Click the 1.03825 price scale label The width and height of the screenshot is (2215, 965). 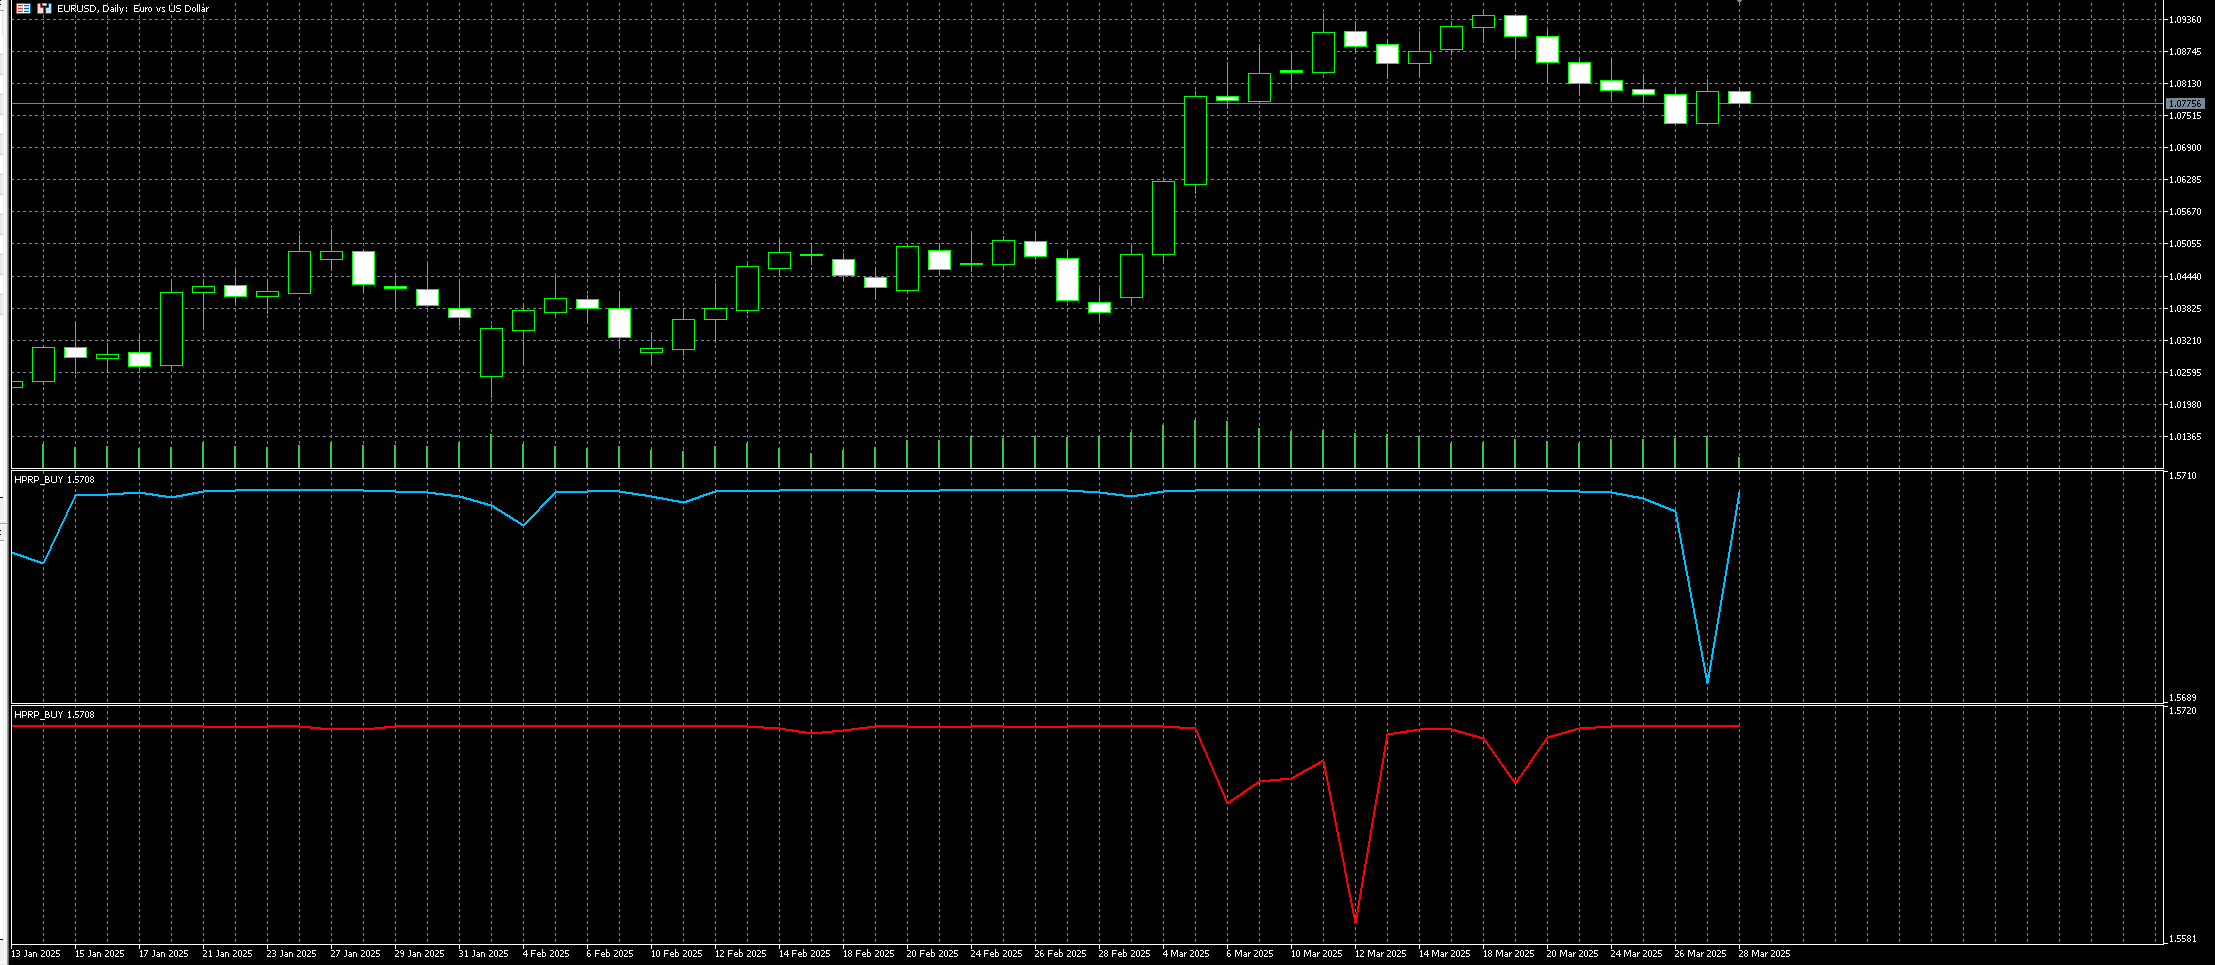click(2185, 309)
